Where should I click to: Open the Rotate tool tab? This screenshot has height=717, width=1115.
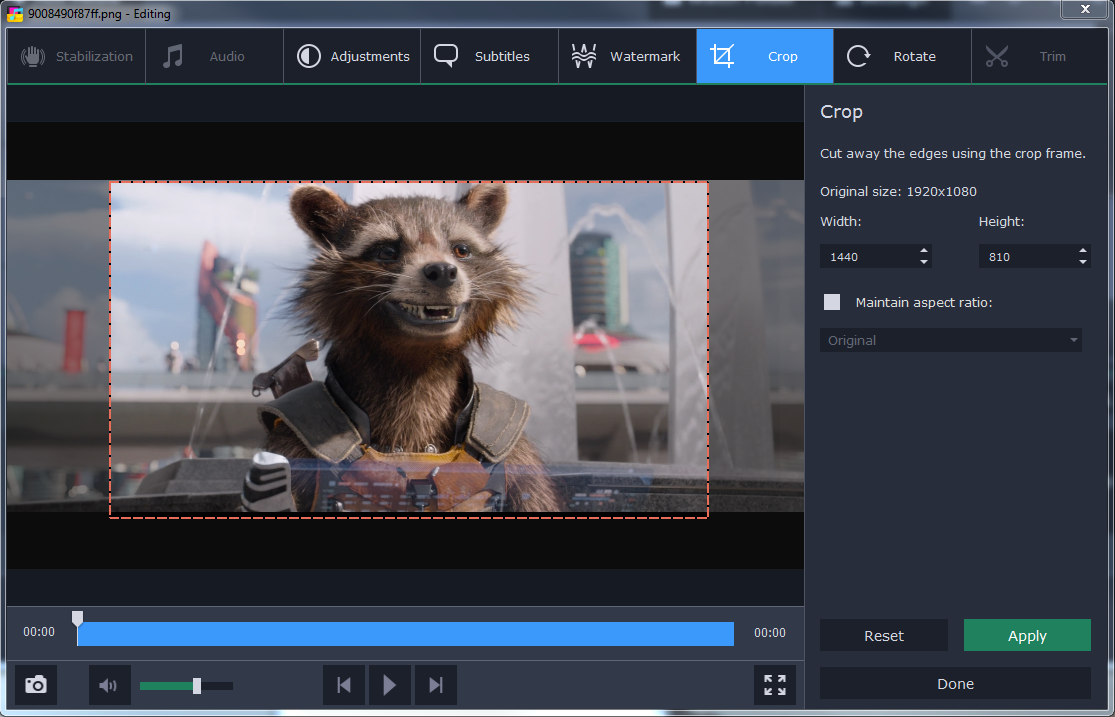click(x=901, y=56)
